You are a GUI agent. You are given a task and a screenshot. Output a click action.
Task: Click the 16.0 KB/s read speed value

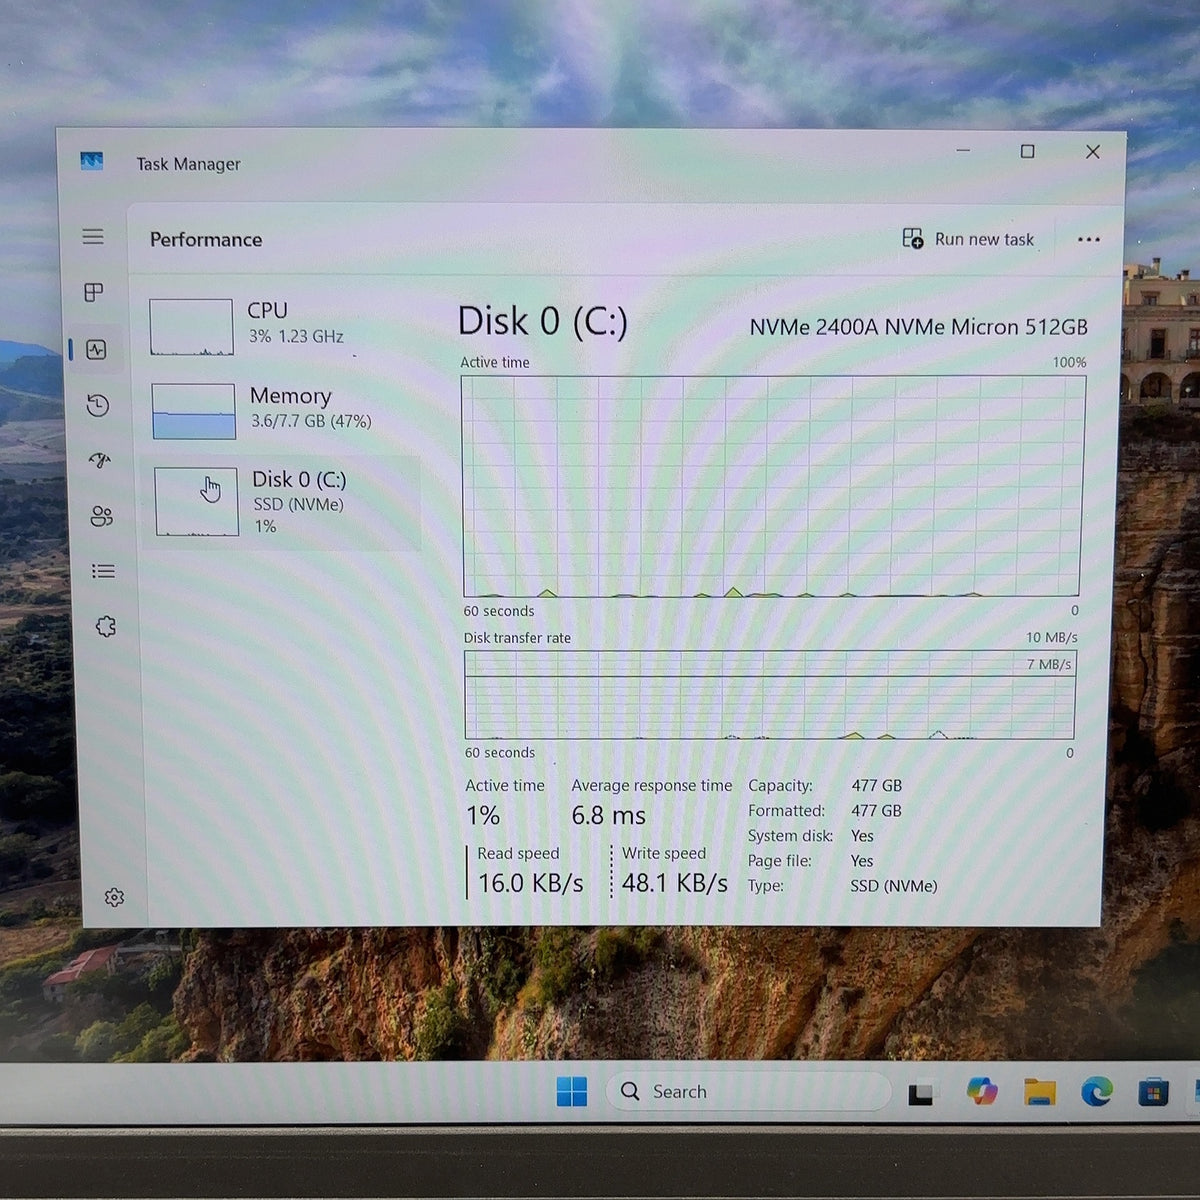coord(530,883)
